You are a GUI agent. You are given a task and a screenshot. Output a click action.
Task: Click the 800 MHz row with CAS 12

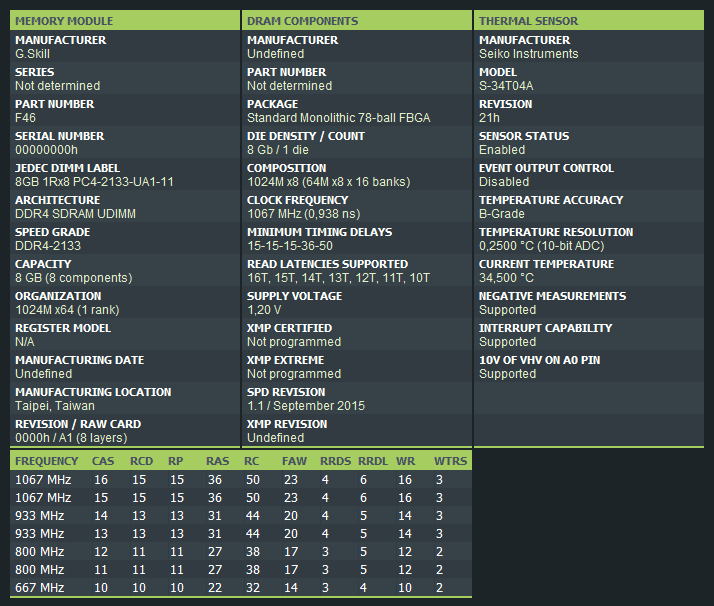241,551
